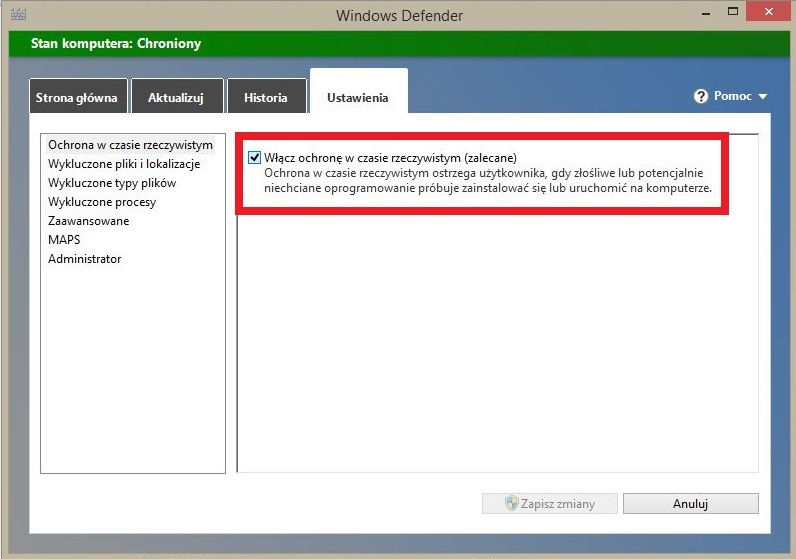This screenshot has height=559, width=796.
Task: Minimize the Windows Defender window
Action: (706, 13)
